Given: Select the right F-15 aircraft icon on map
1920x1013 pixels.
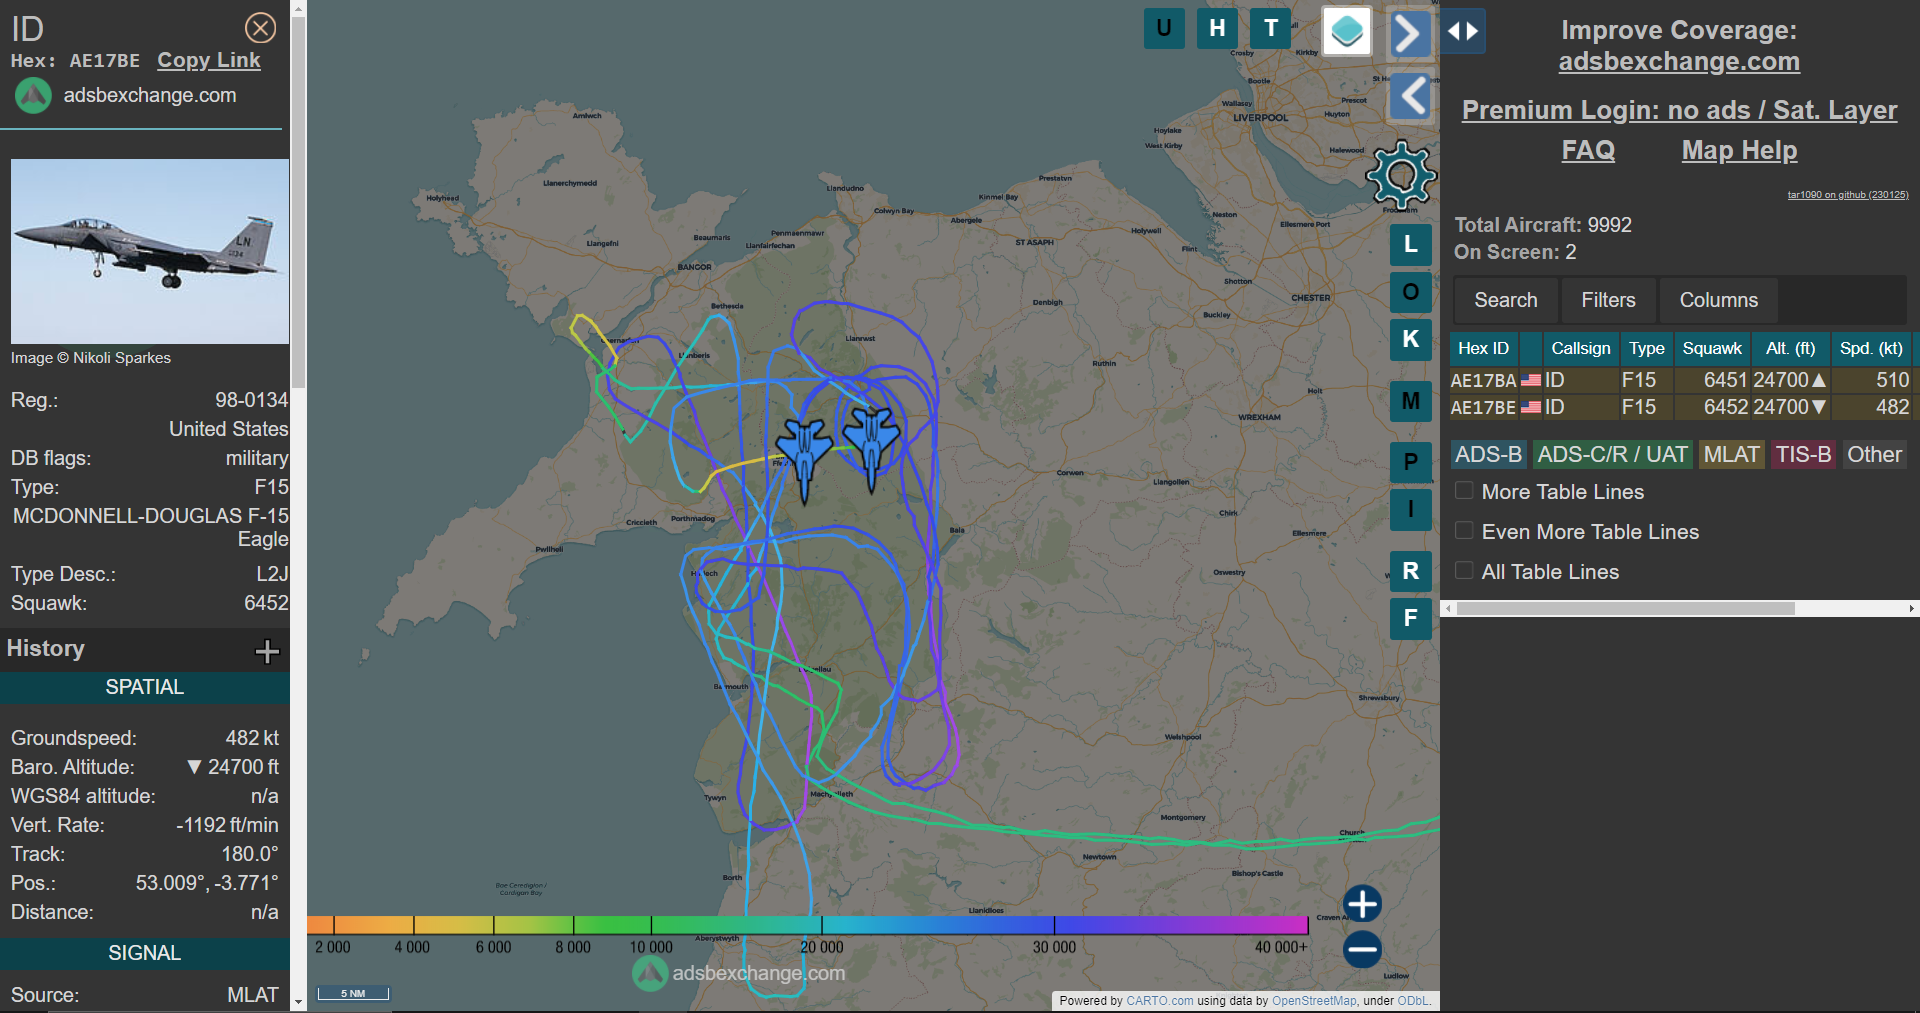Looking at the screenshot, I should [872, 448].
